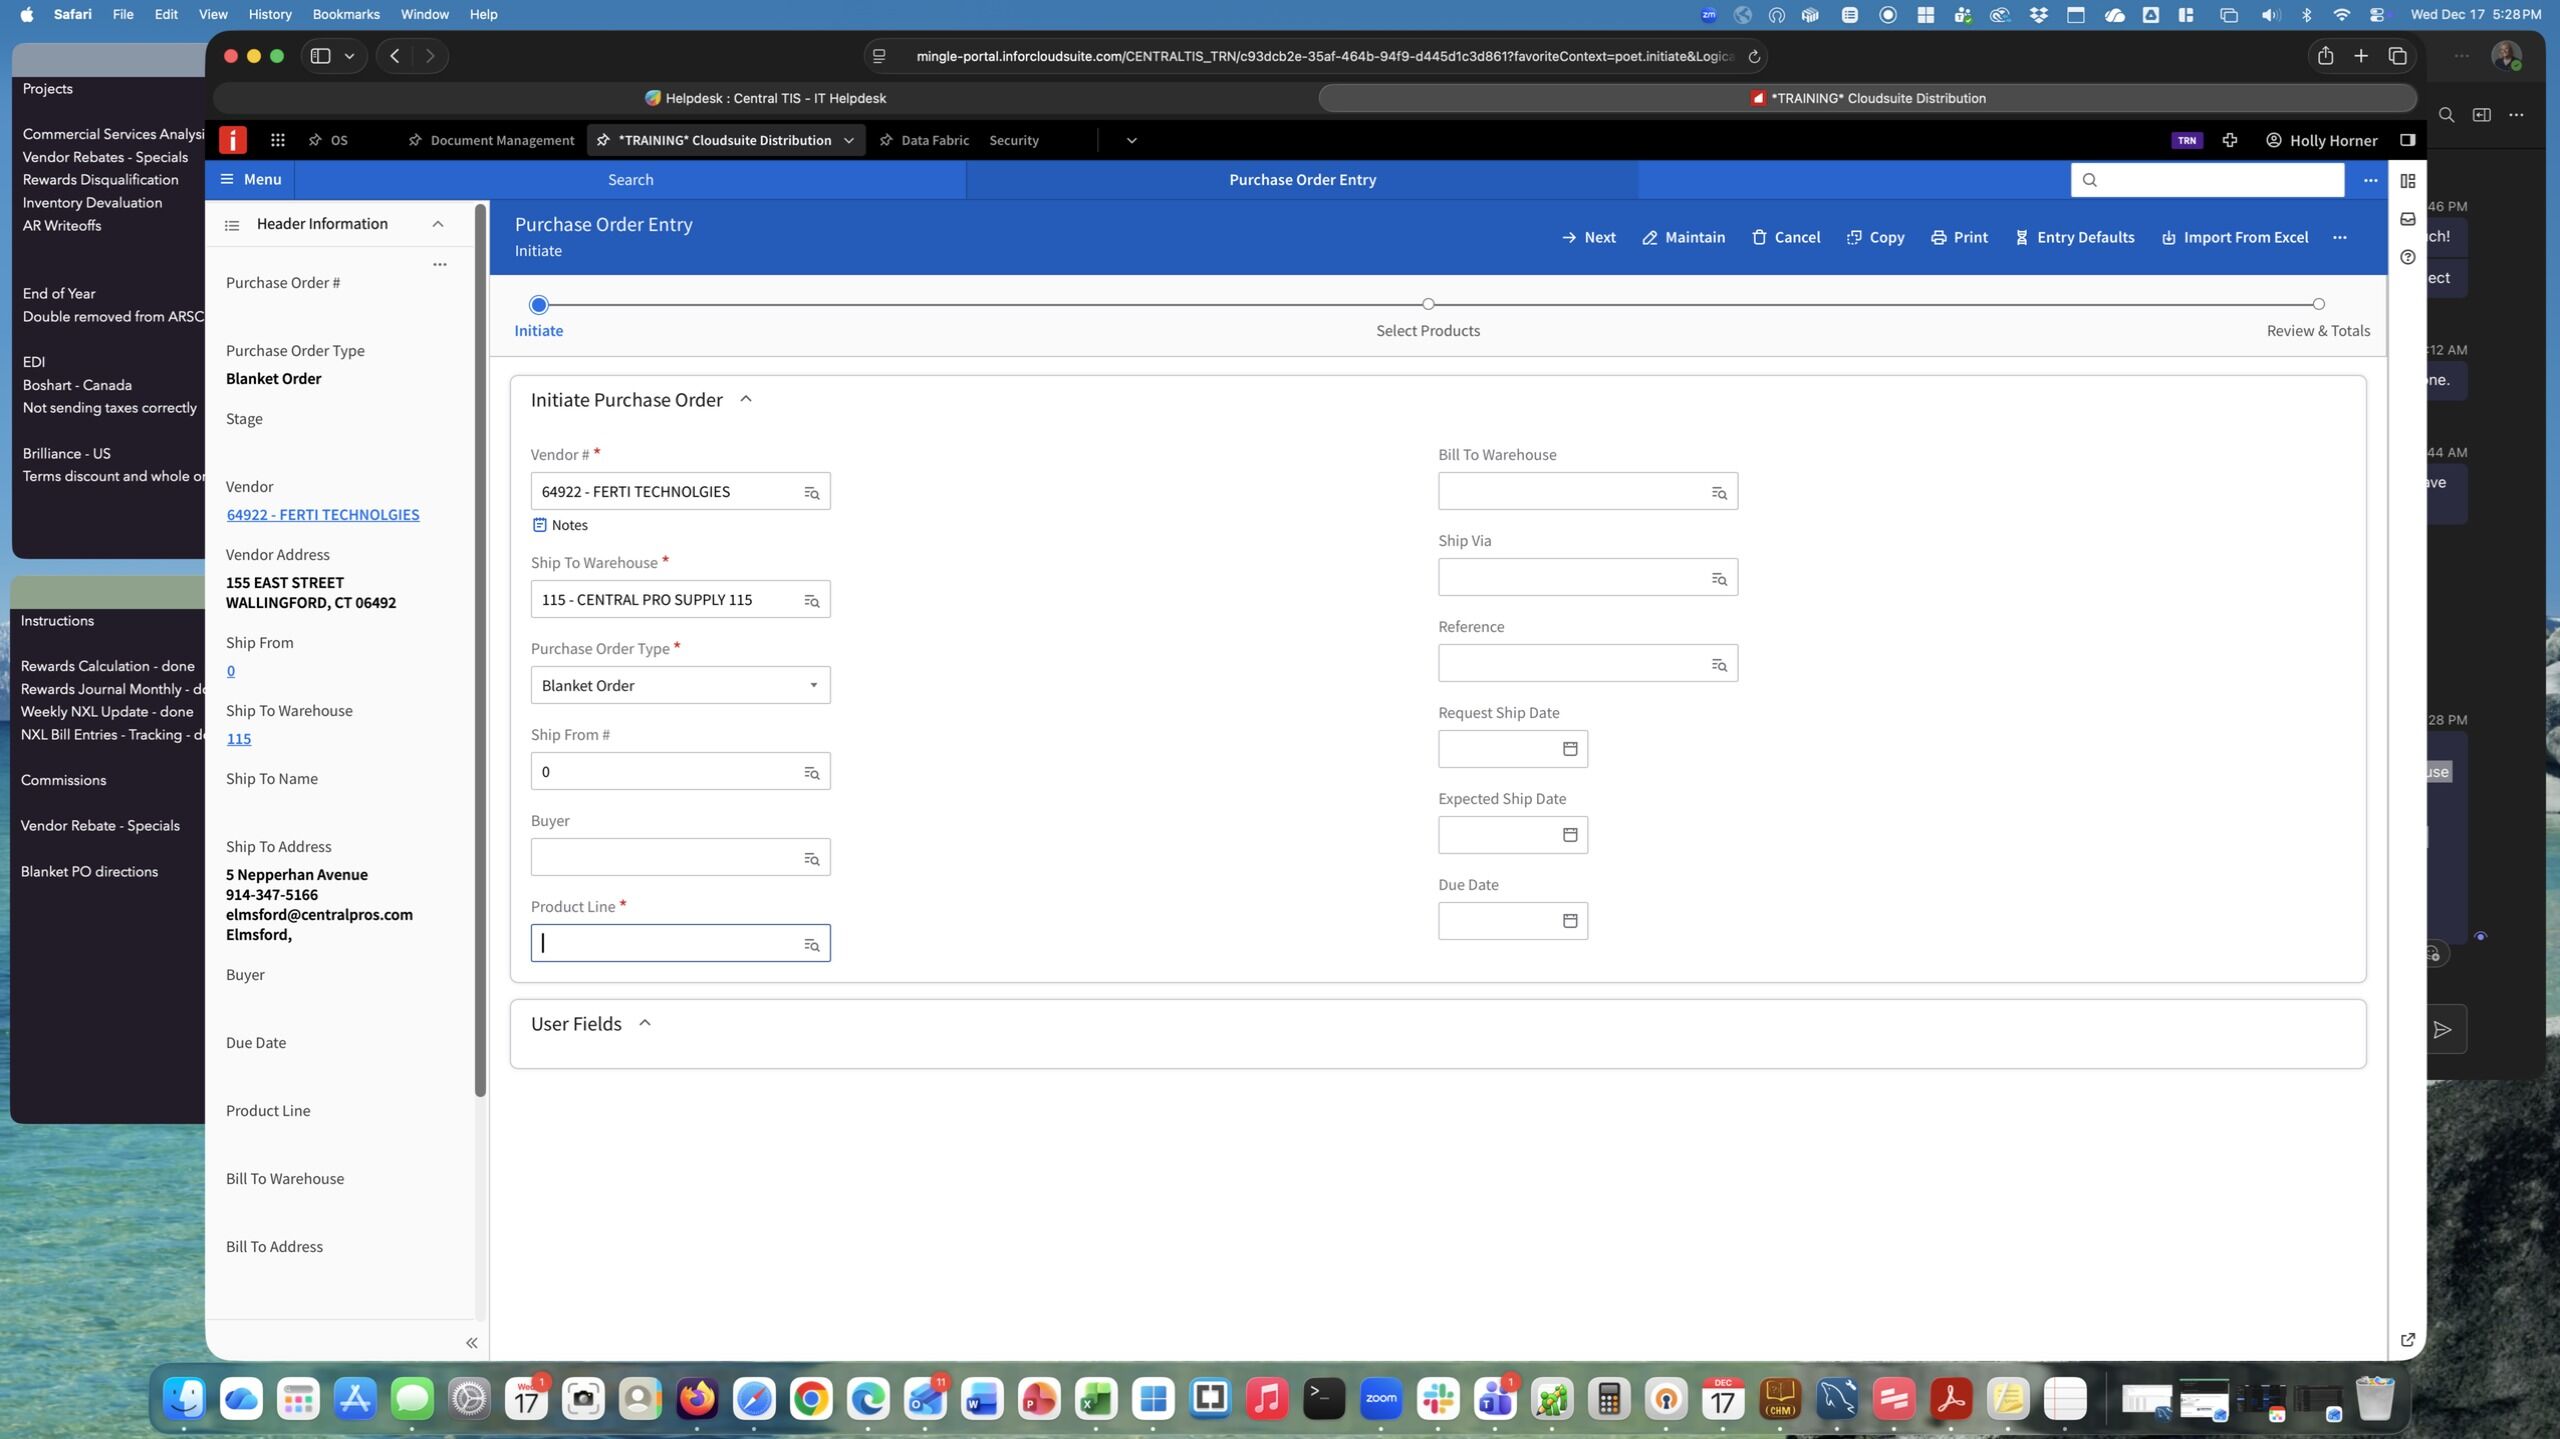Screen dimensions: 2560x1439
Task: Collapse the Initiate Purchase Order section
Action: pyautogui.click(x=745, y=399)
